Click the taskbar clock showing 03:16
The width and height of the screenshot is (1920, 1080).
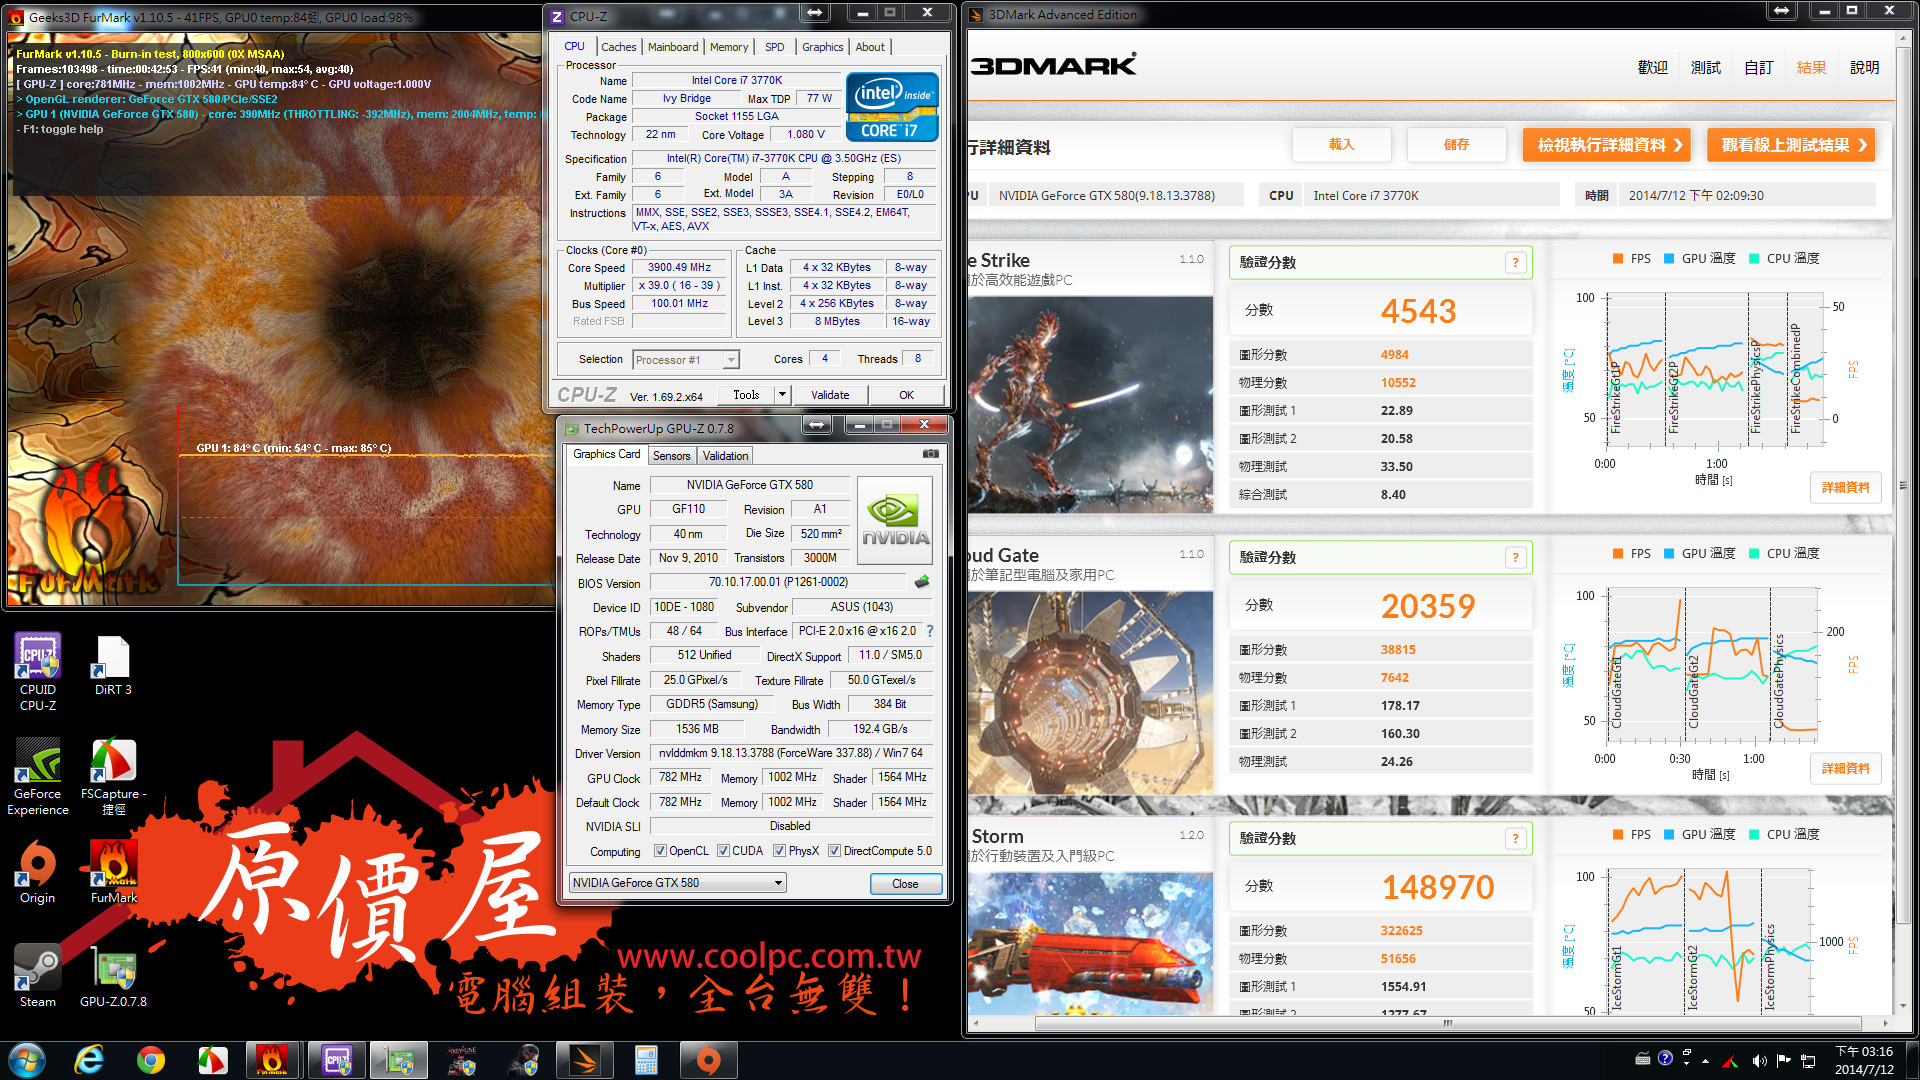1864,1060
